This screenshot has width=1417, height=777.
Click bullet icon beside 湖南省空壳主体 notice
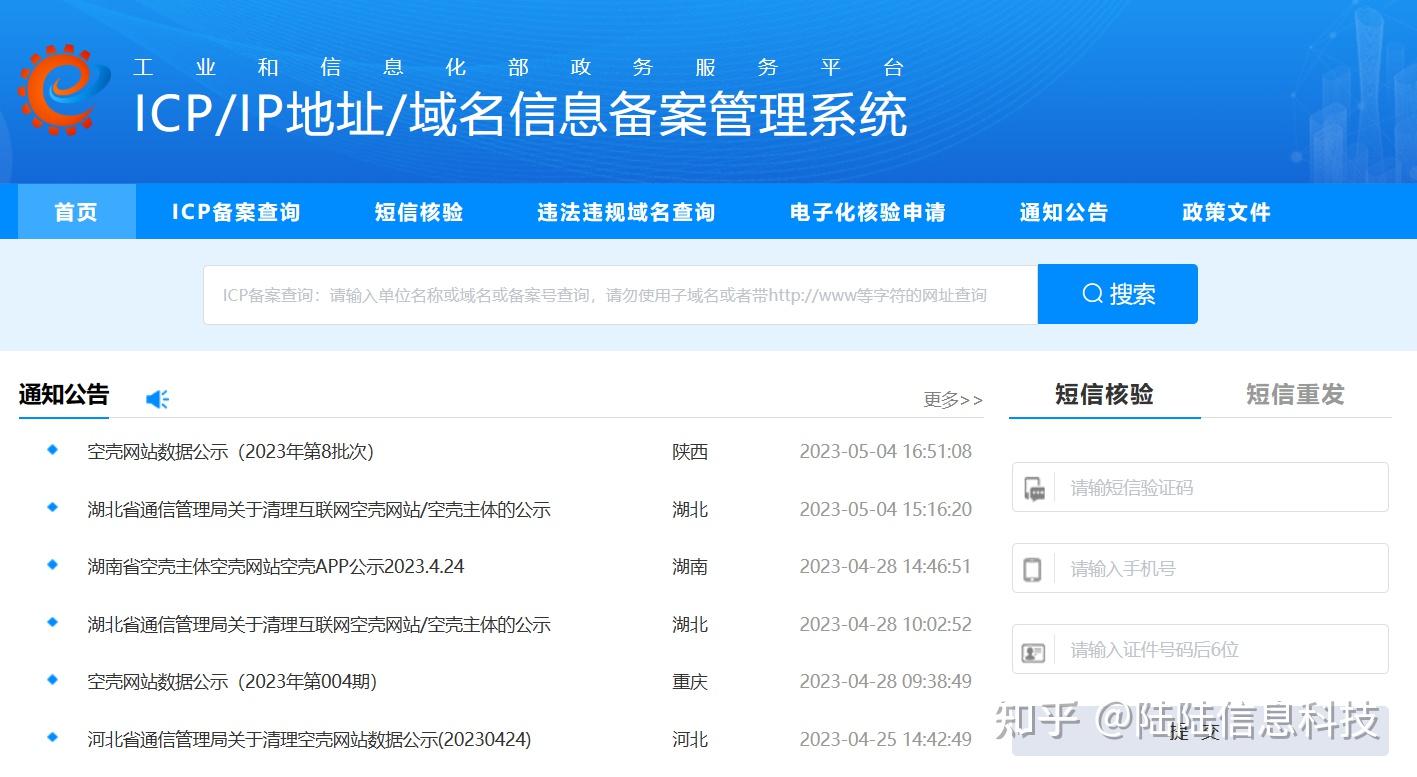(53, 565)
